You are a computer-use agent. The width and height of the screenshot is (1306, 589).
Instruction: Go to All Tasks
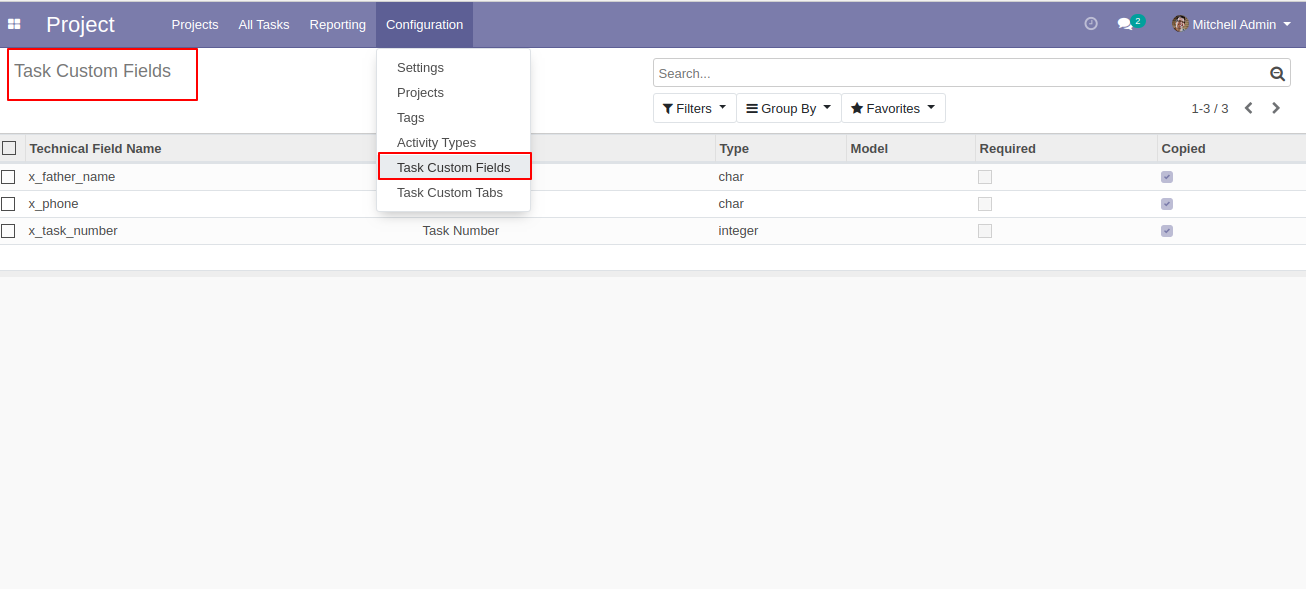tap(264, 24)
